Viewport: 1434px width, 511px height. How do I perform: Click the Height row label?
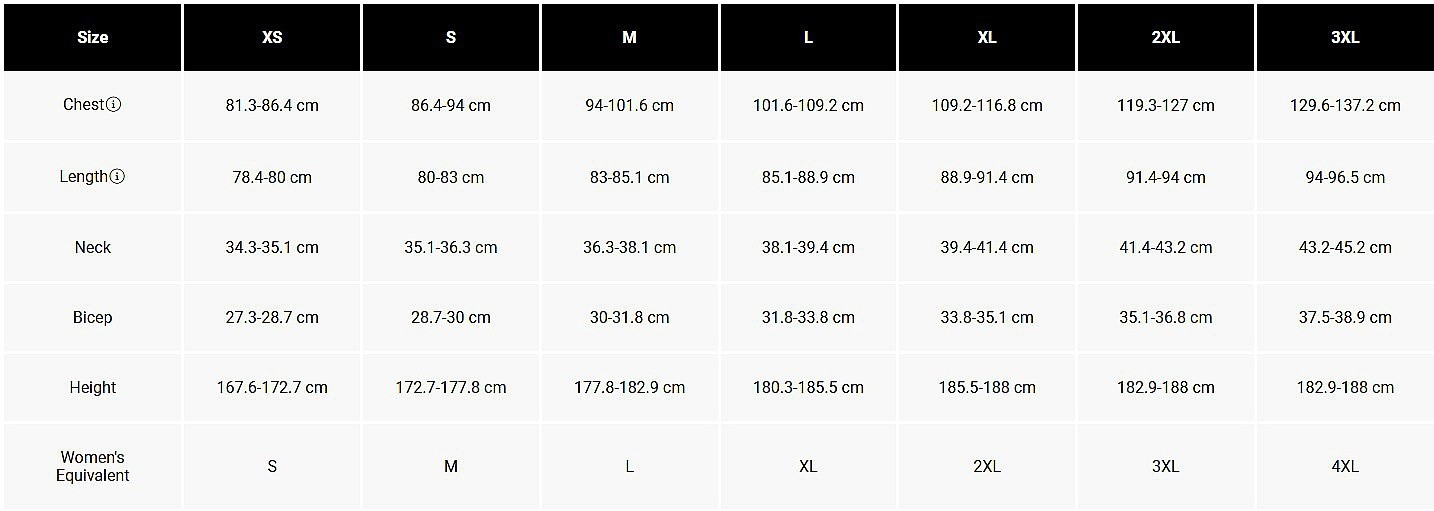click(x=92, y=387)
